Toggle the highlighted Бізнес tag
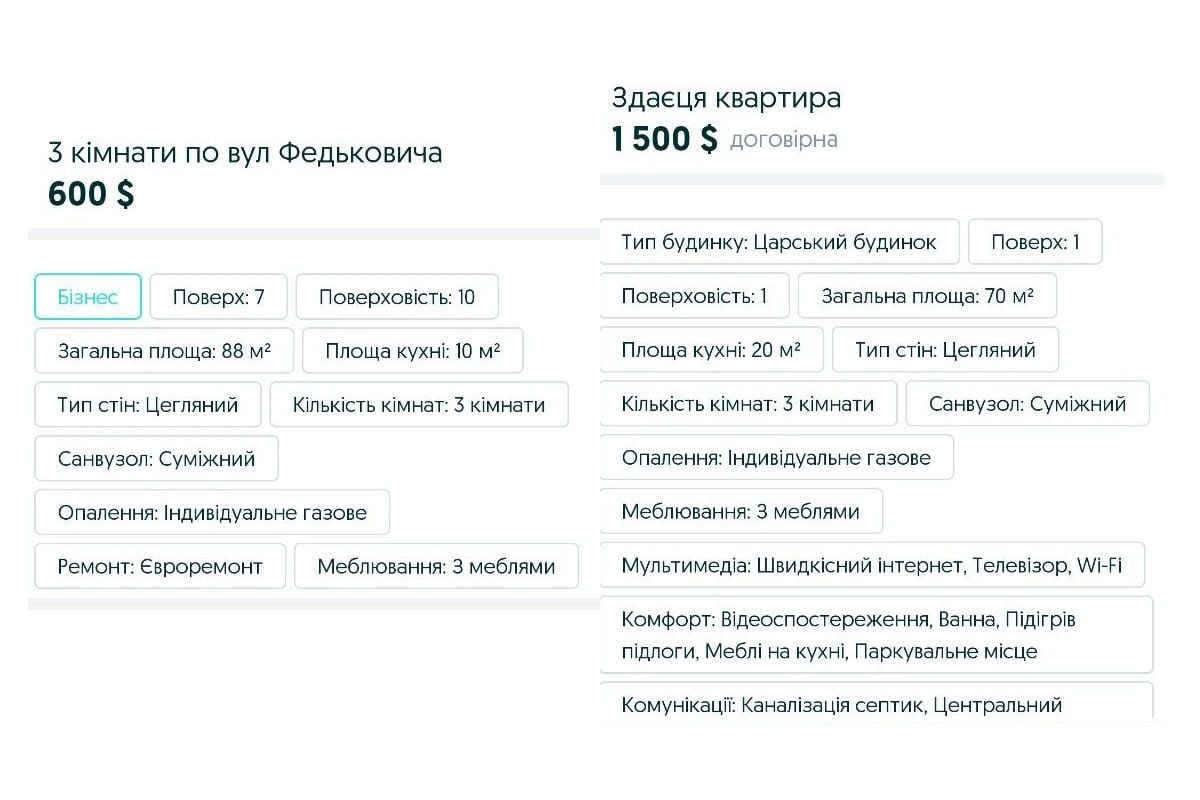 (x=87, y=296)
